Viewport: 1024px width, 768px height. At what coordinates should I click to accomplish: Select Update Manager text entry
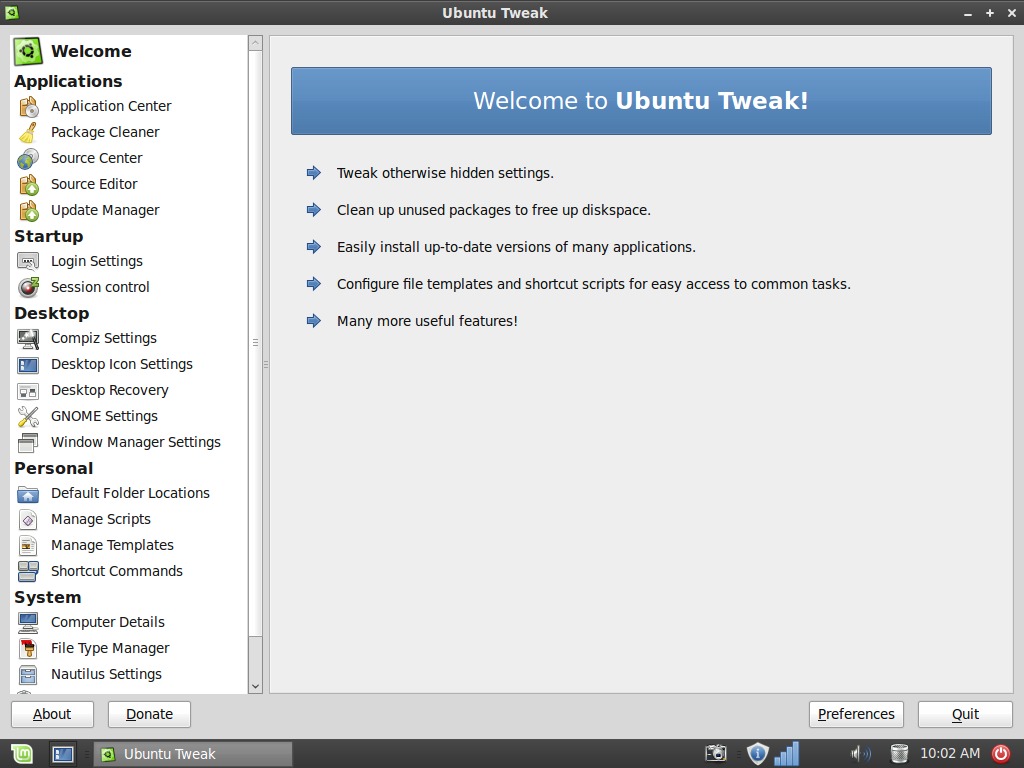click(105, 210)
